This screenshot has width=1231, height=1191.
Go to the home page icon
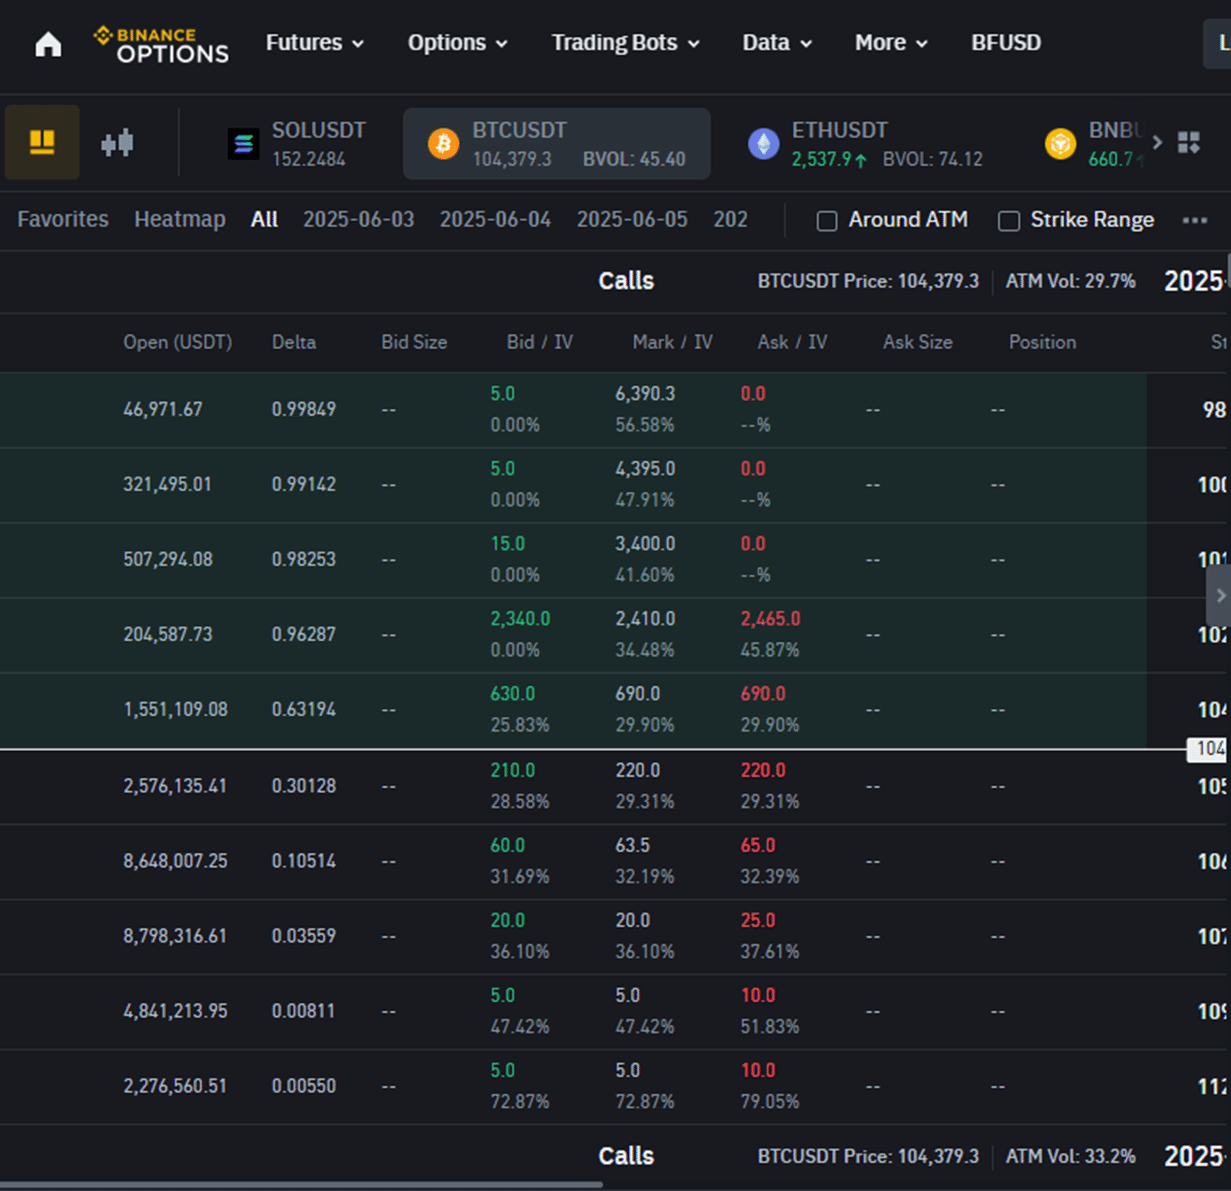(48, 44)
